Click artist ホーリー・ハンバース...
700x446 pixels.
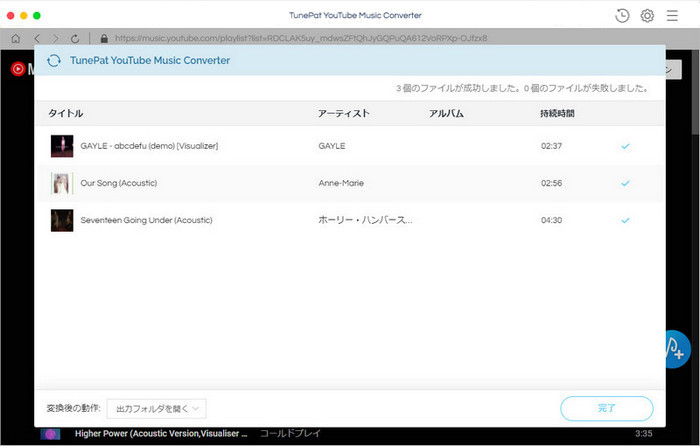365,220
